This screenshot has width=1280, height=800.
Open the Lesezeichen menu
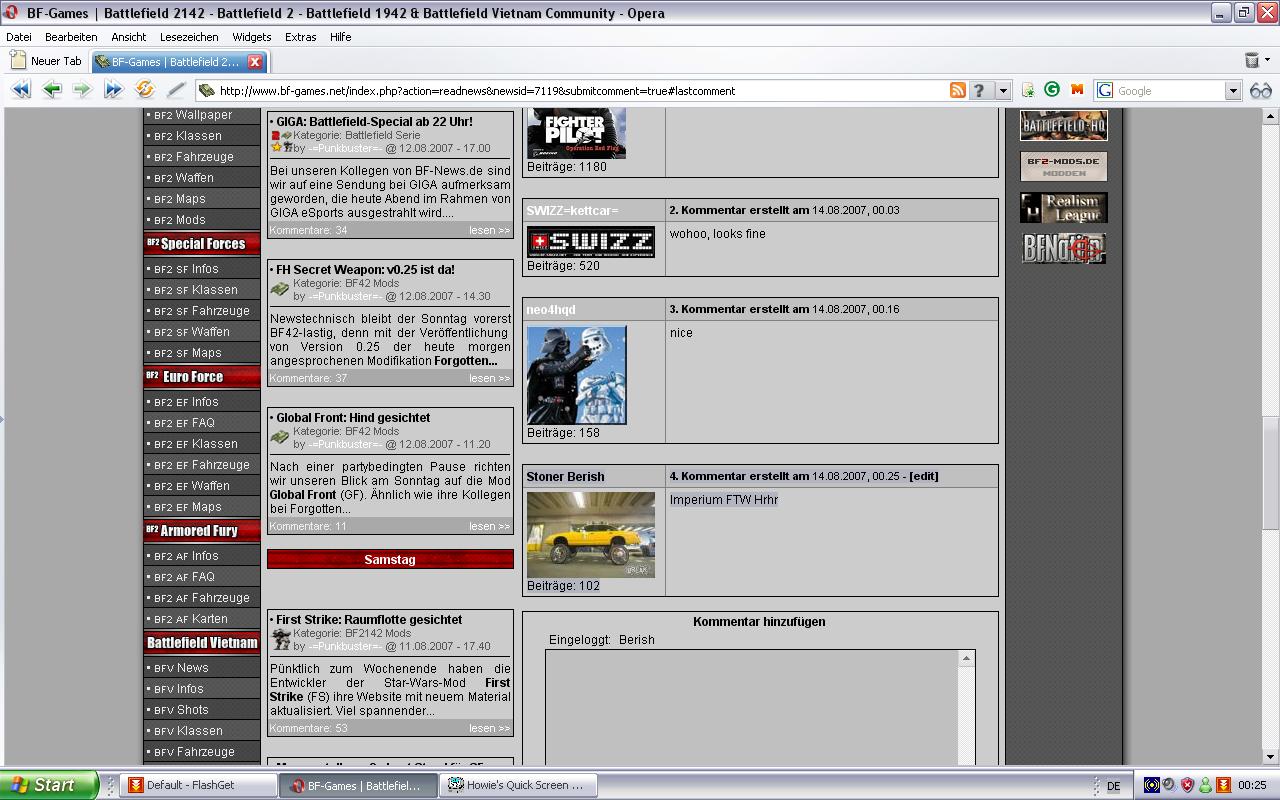[189, 37]
